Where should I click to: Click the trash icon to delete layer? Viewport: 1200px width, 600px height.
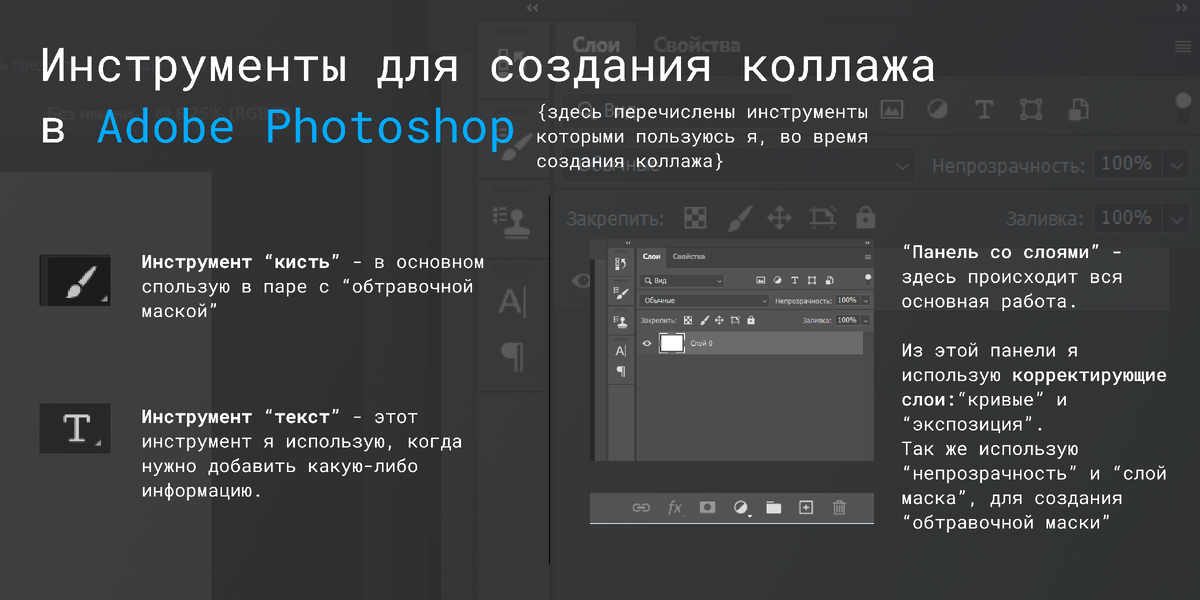[839, 507]
